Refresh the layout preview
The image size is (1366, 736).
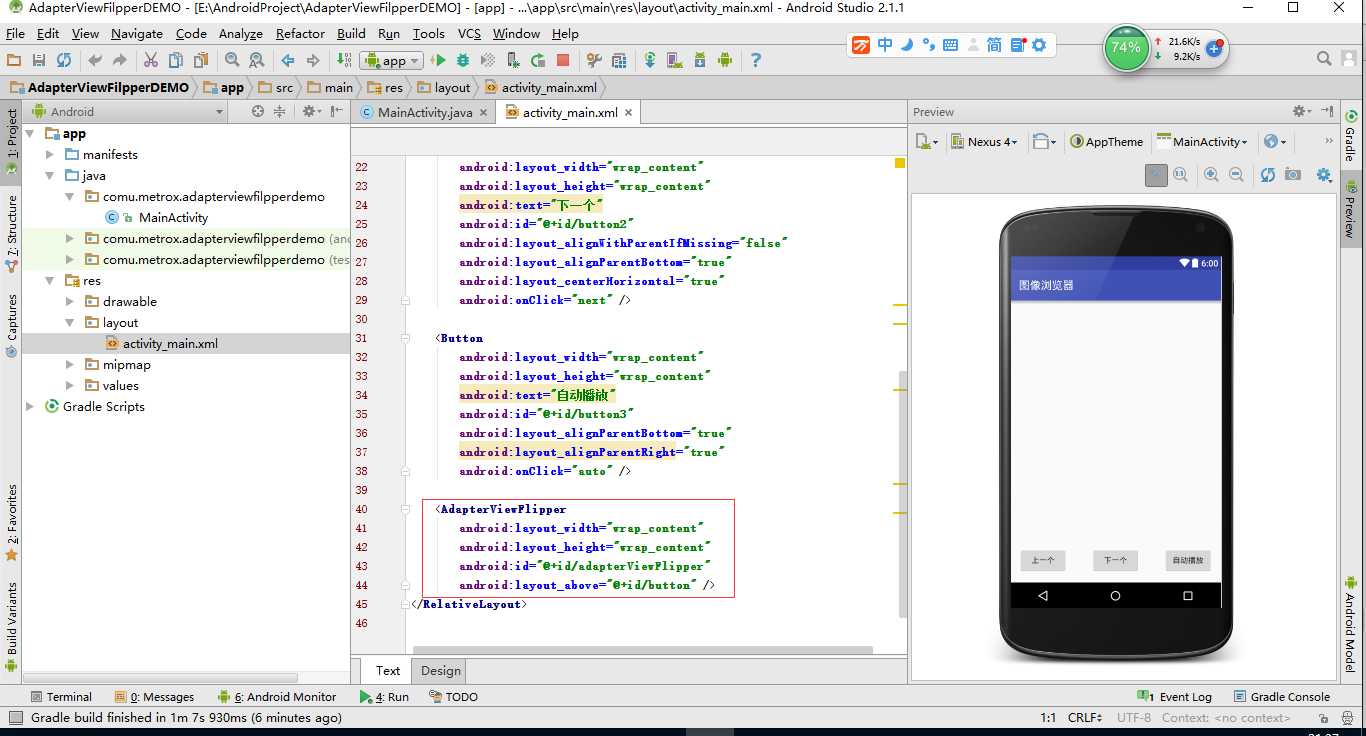tap(1268, 175)
